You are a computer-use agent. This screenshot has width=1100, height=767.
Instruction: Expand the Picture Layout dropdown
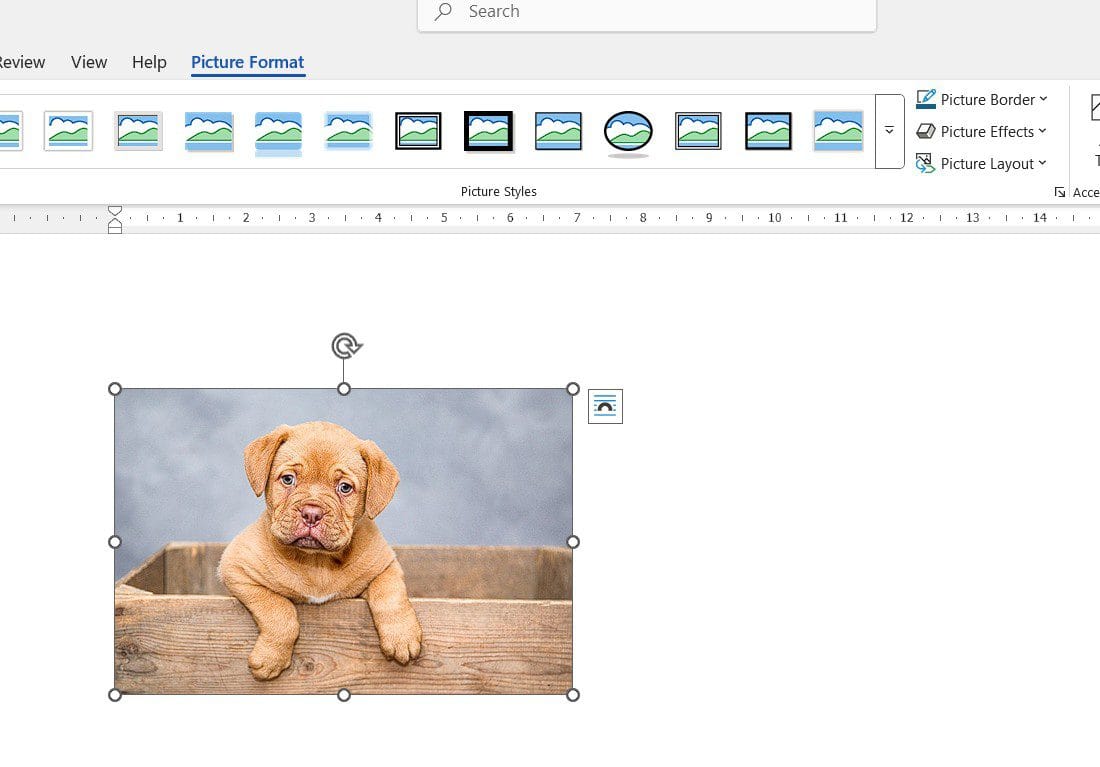coord(1043,163)
